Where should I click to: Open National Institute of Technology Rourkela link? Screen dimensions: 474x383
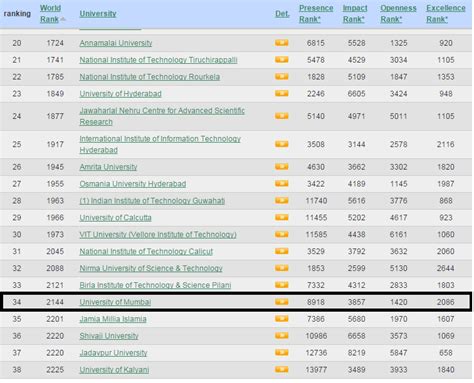pyautogui.click(x=150, y=77)
